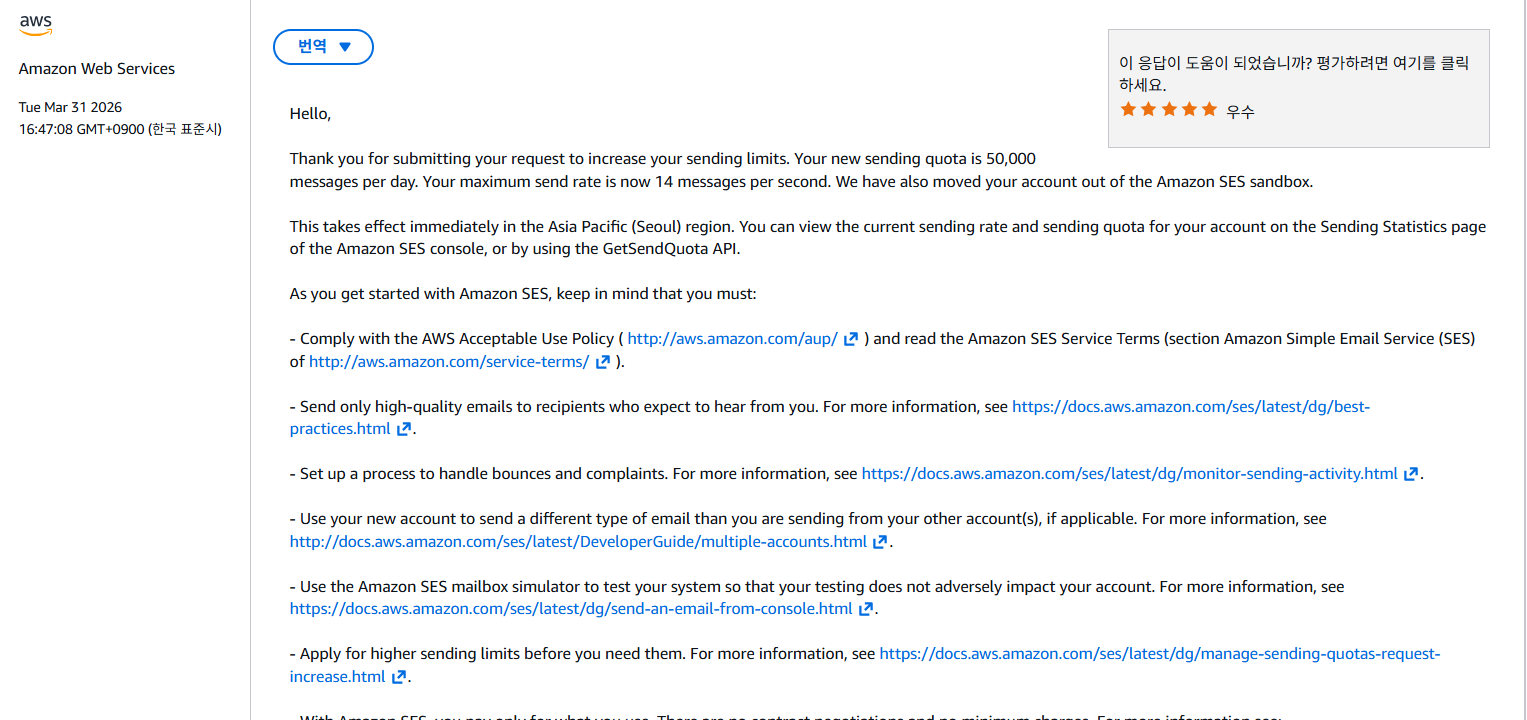Open the send-an-email-from-console.html link
Viewport: 1527px width, 720px height.
tap(571, 609)
